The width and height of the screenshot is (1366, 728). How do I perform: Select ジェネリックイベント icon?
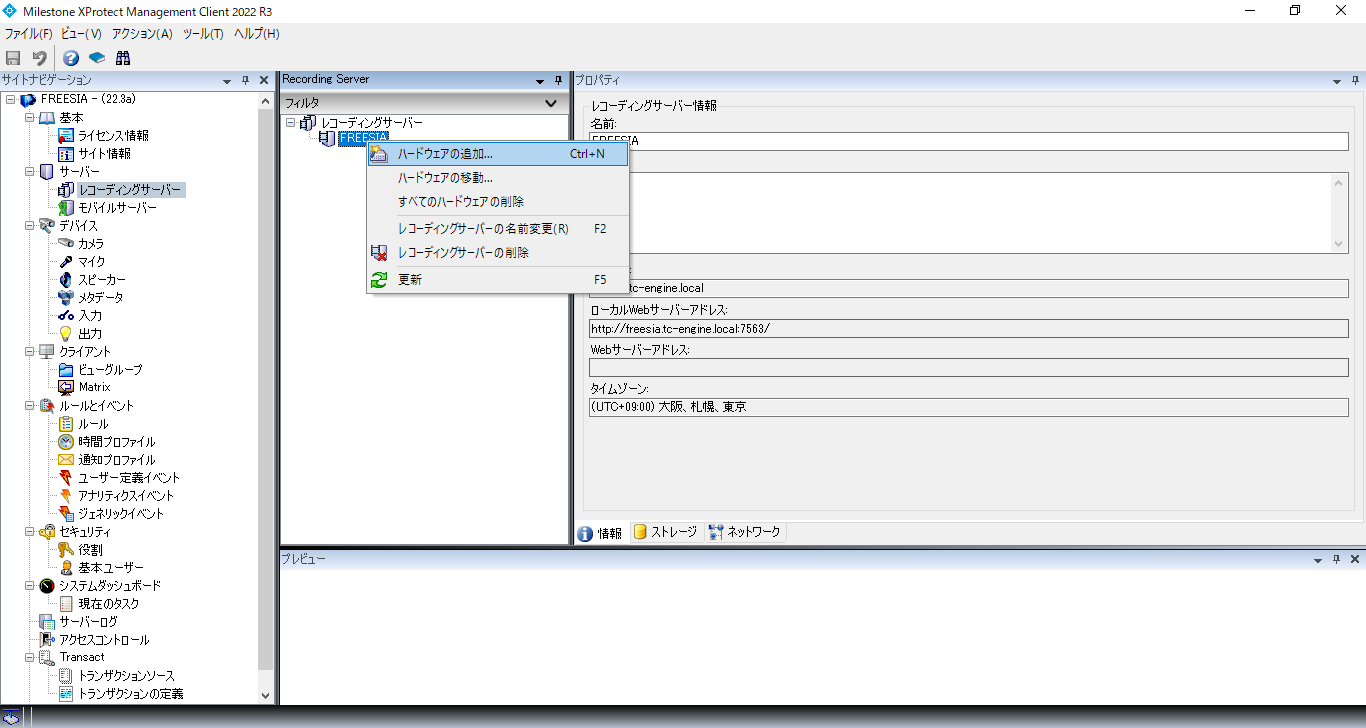[66, 514]
